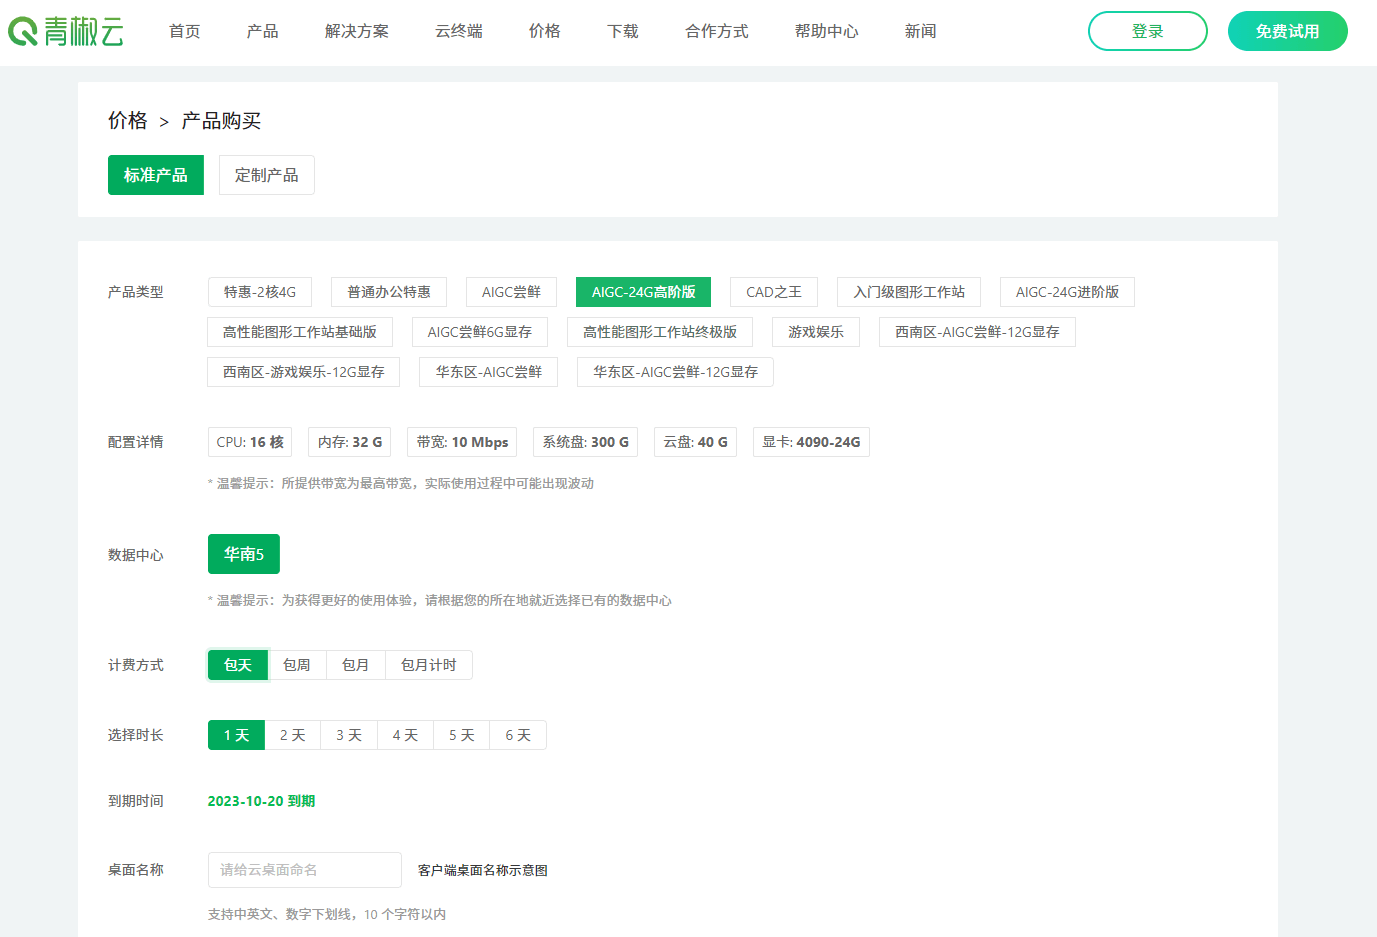This screenshot has width=1377, height=937.
Task: Choose product type 华东区-AIGC尝鲜-12G显存
Action: point(675,372)
